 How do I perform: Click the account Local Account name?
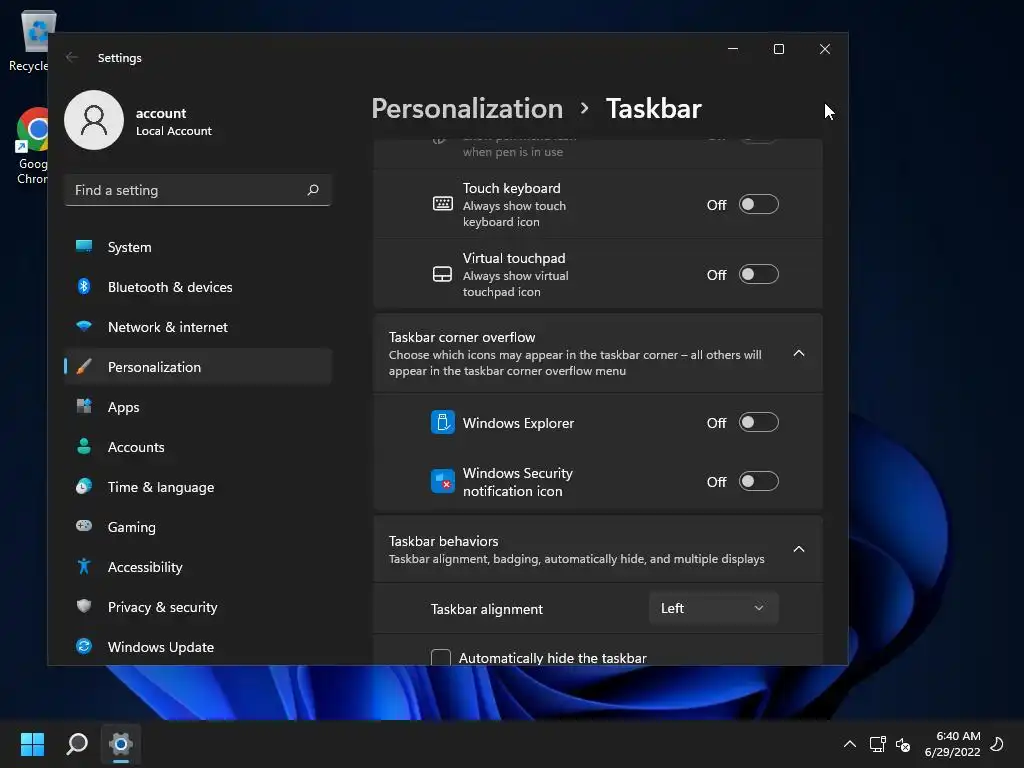tap(174, 121)
